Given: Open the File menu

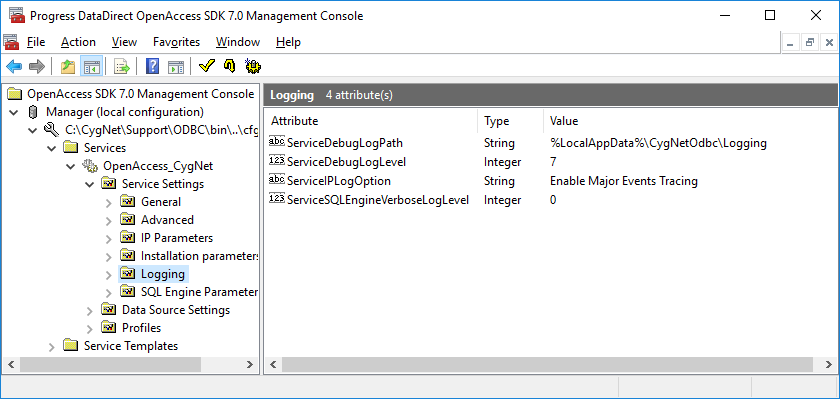Looking at the screenshot, I should [x=36, y=42].
